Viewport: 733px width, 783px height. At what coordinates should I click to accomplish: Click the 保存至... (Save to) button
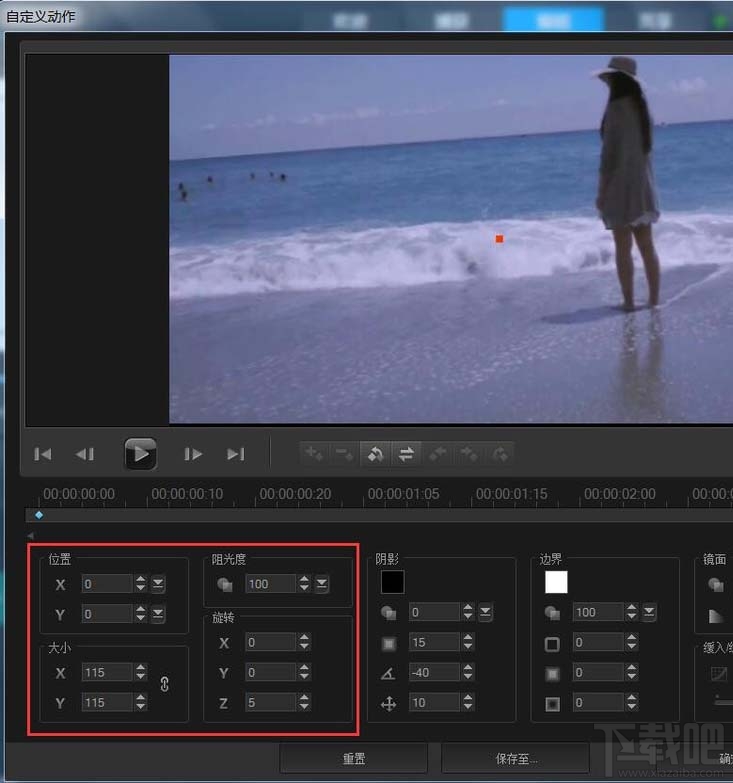coord(515,759)
